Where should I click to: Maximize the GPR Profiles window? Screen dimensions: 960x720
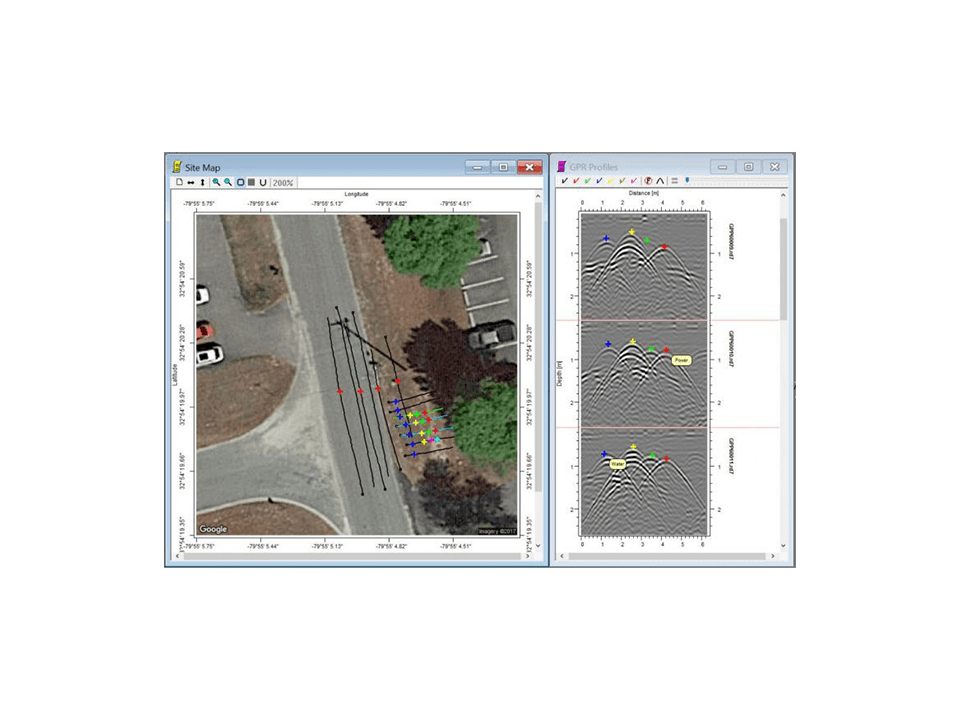(x=748, y=167)
